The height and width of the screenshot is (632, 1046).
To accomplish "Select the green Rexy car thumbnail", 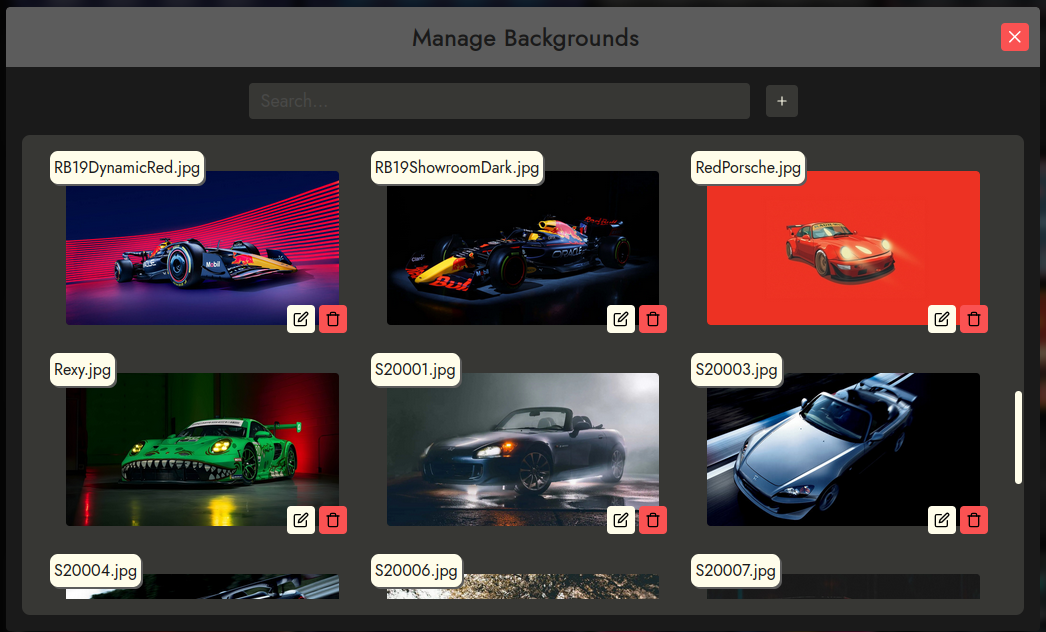I will coord(202,450).
